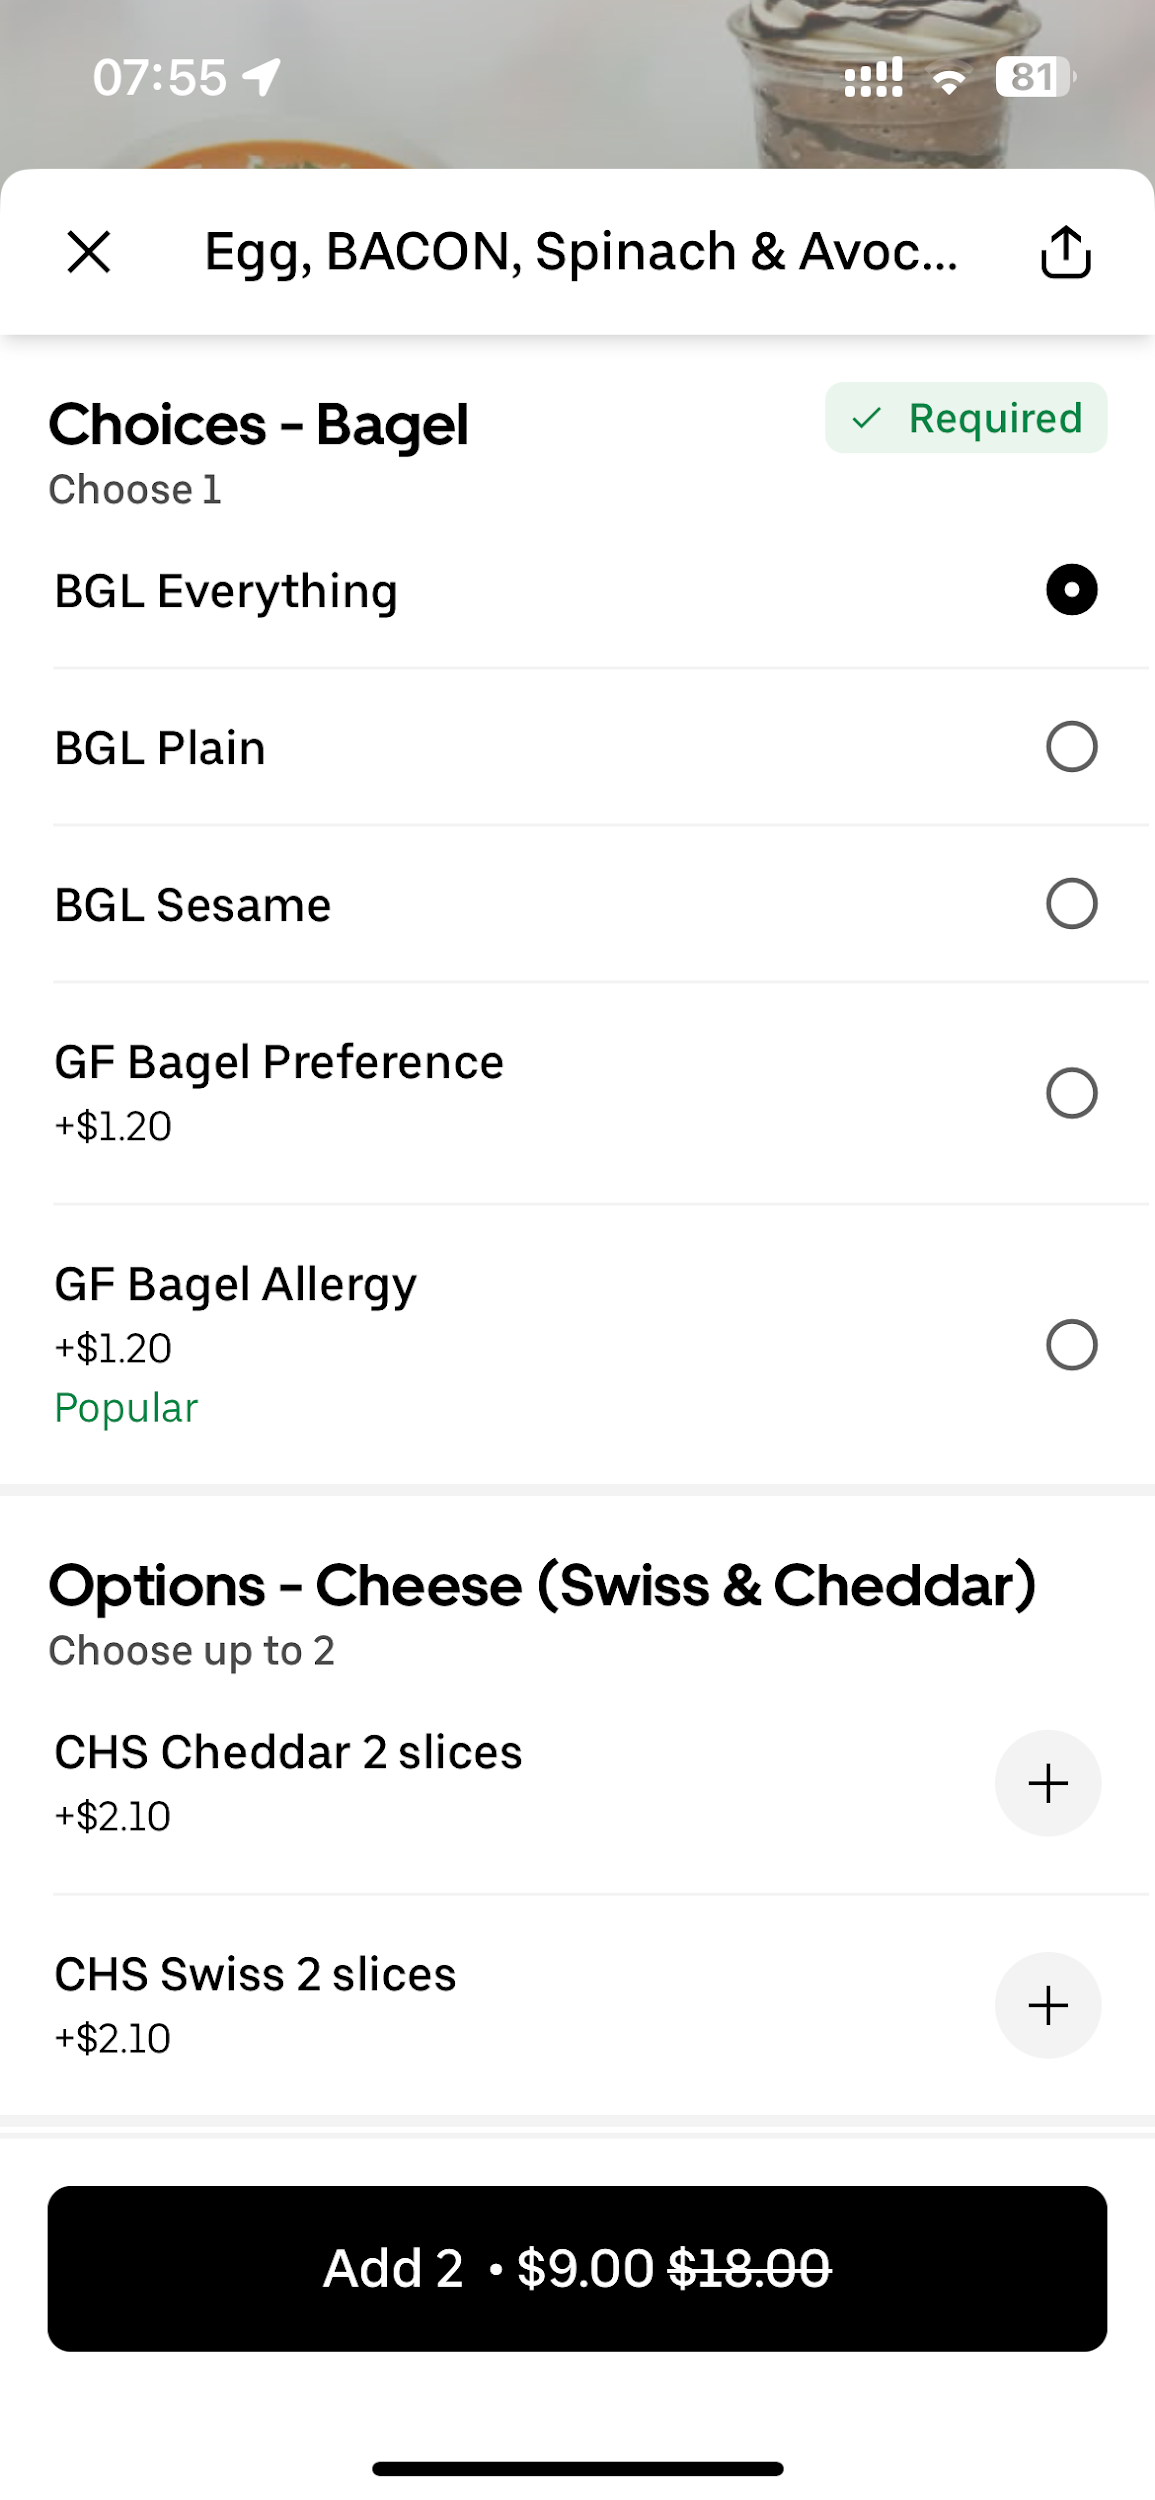Image resolution: width=1155 pixels, height=2500 pixels.
Task: Tap the Choices - Bagel section heading
Action: 258,424
